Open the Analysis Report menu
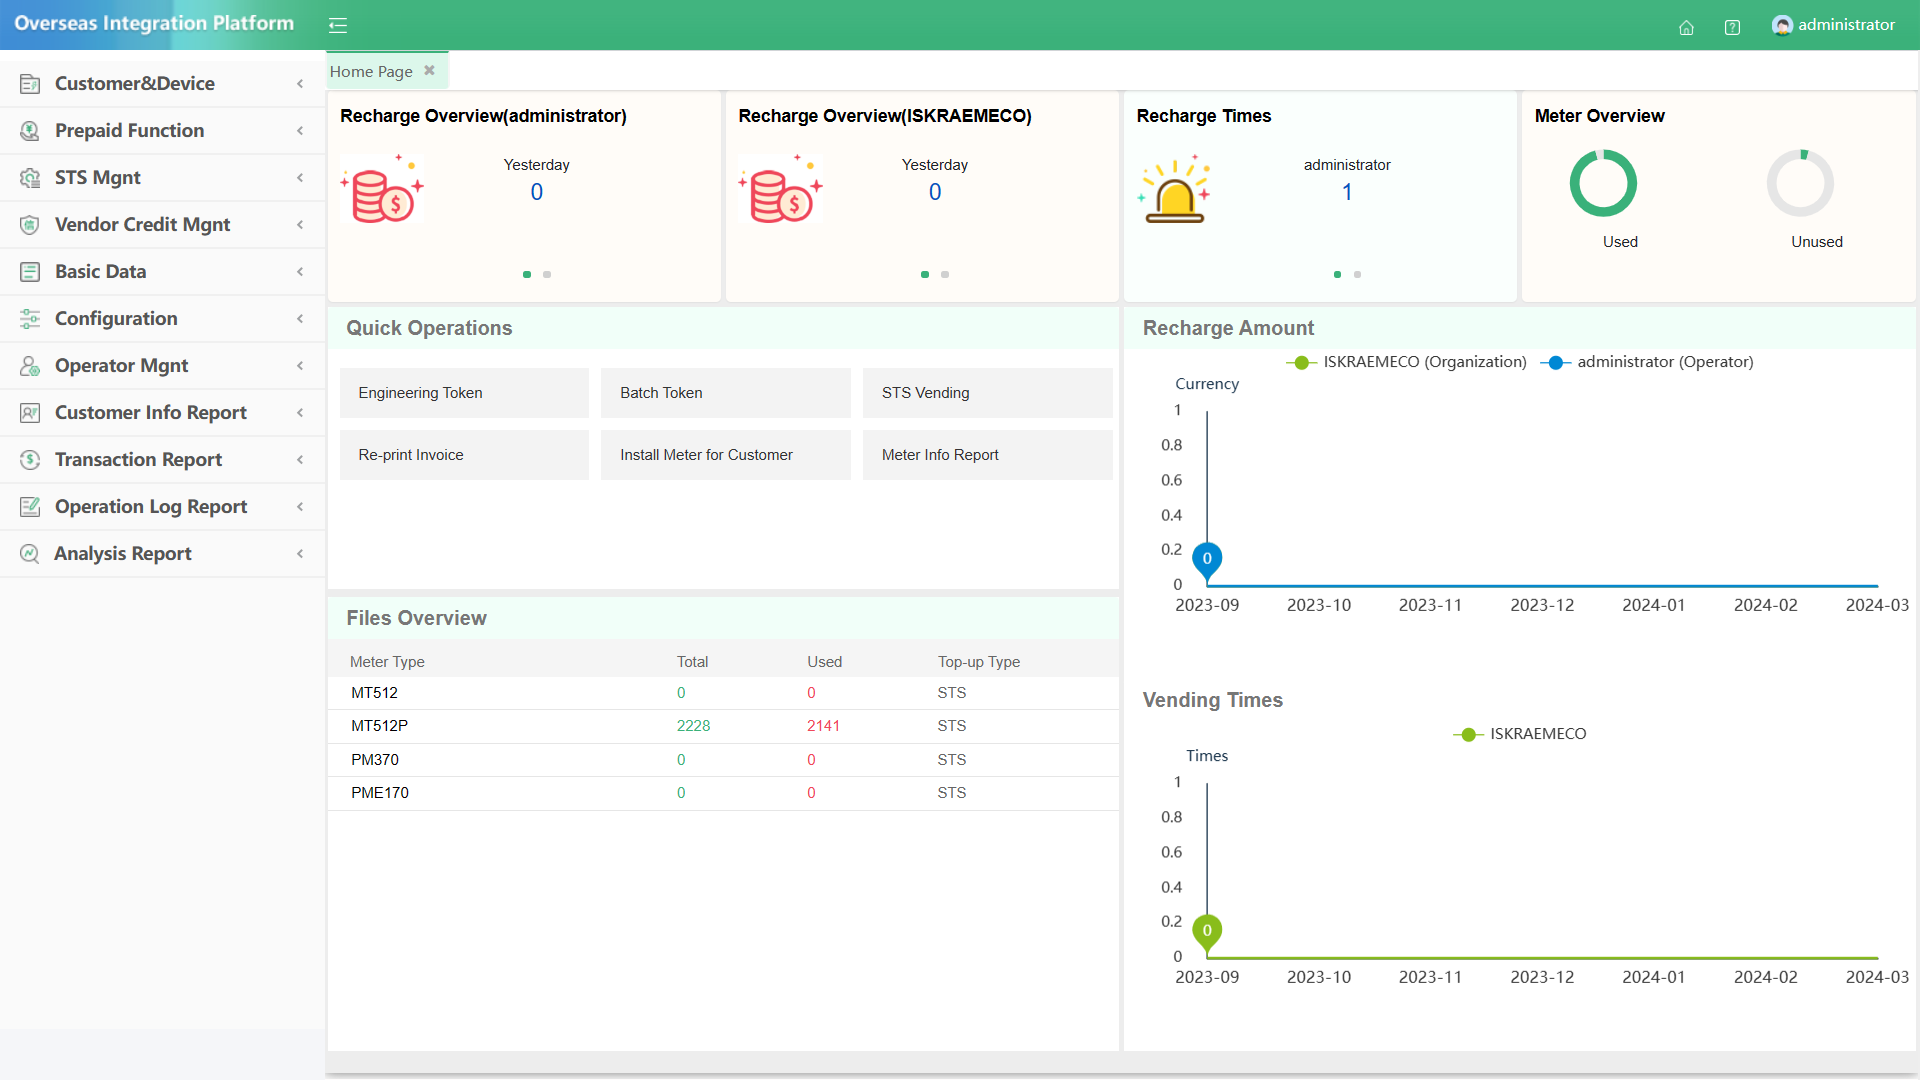1920x1080 pixels. click(162, 554)
